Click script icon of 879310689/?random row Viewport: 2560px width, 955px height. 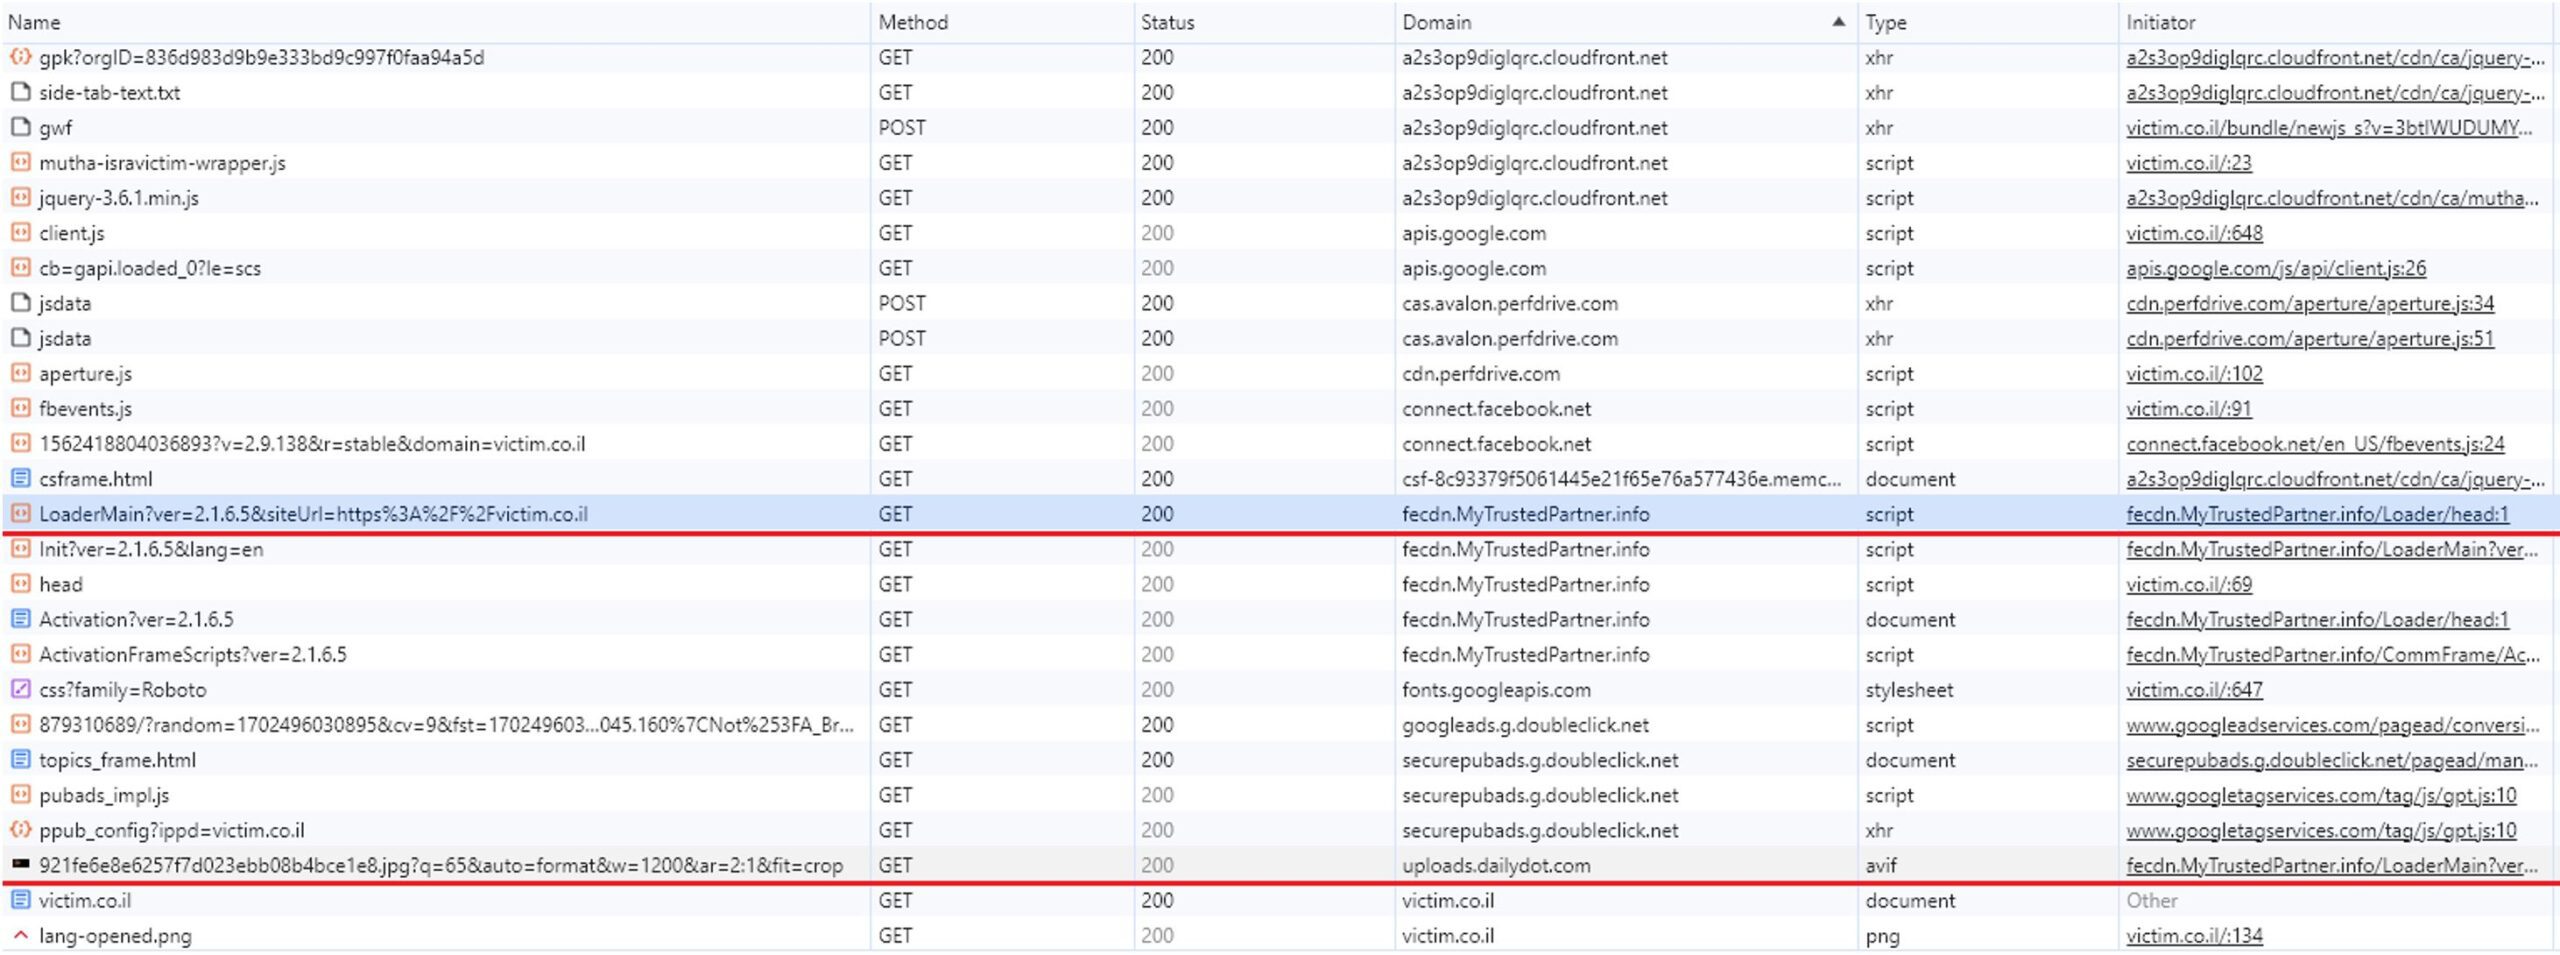(19, 724)
